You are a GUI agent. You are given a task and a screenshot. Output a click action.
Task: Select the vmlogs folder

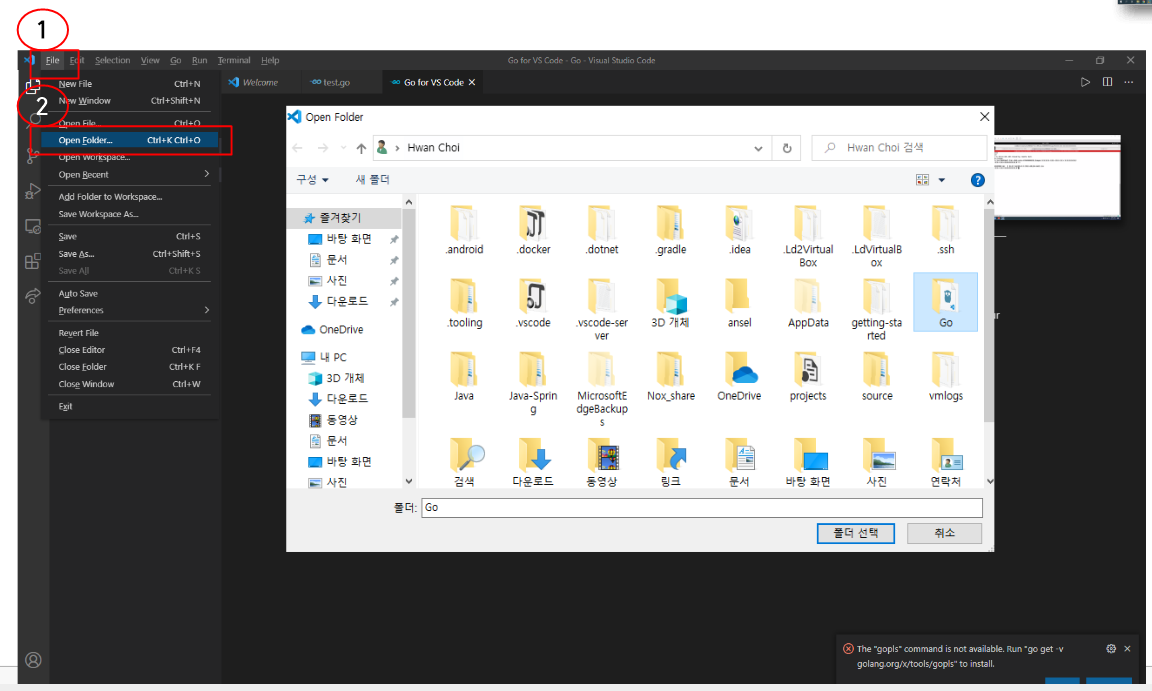coord(946,376)
